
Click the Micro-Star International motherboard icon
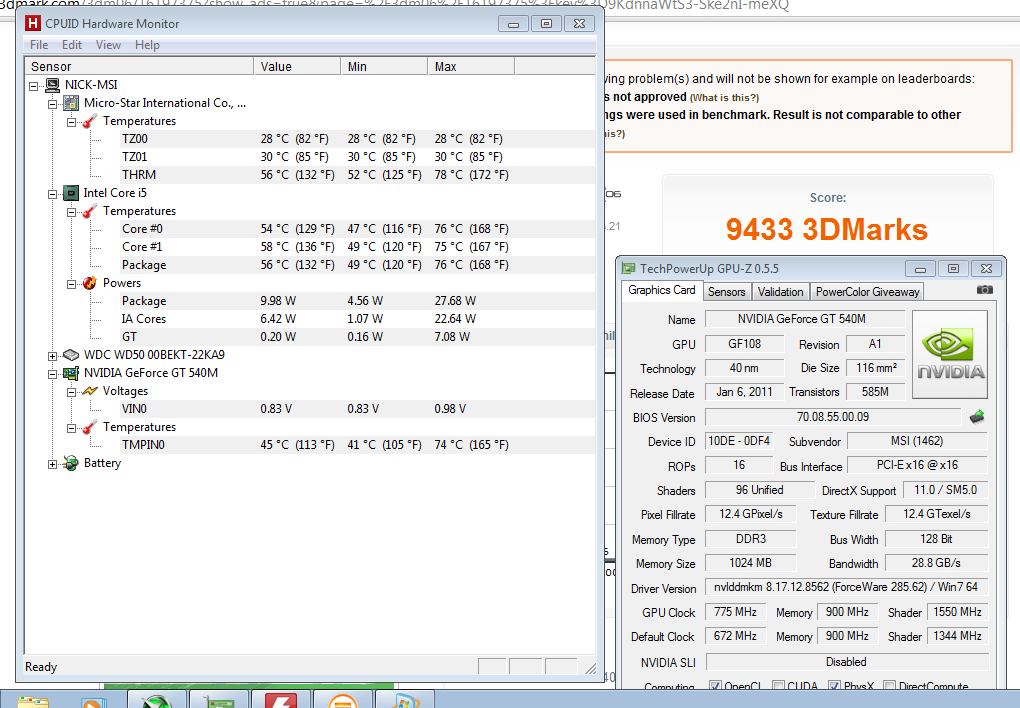71,103
